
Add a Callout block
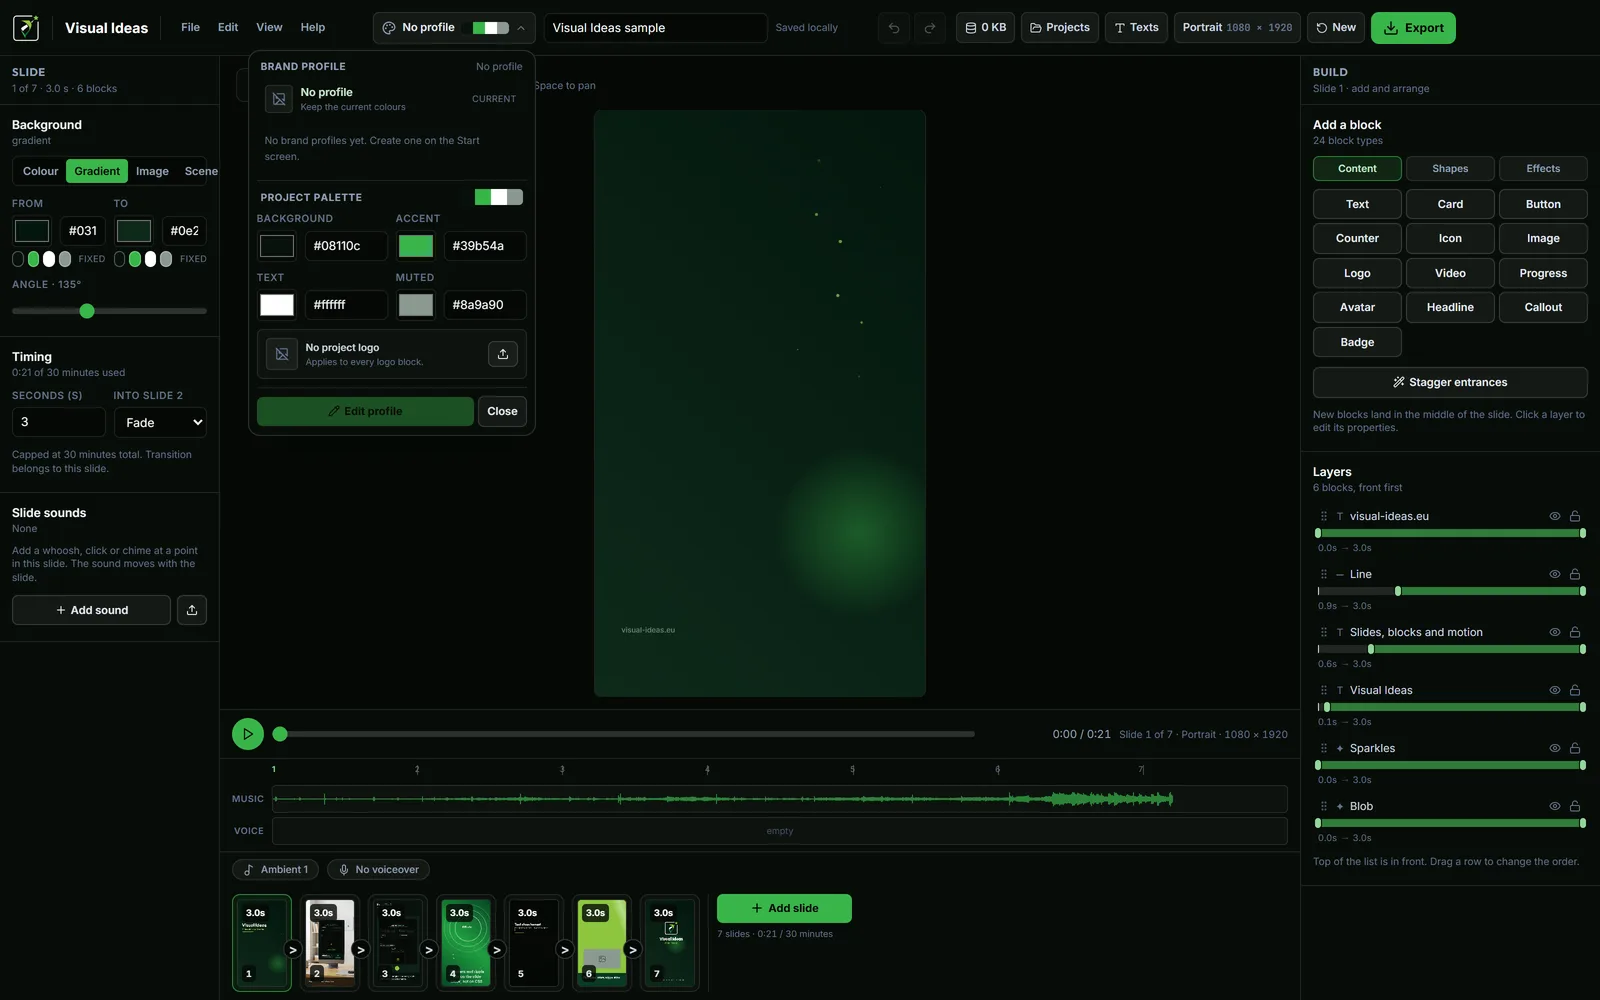tap(1543, 307)
